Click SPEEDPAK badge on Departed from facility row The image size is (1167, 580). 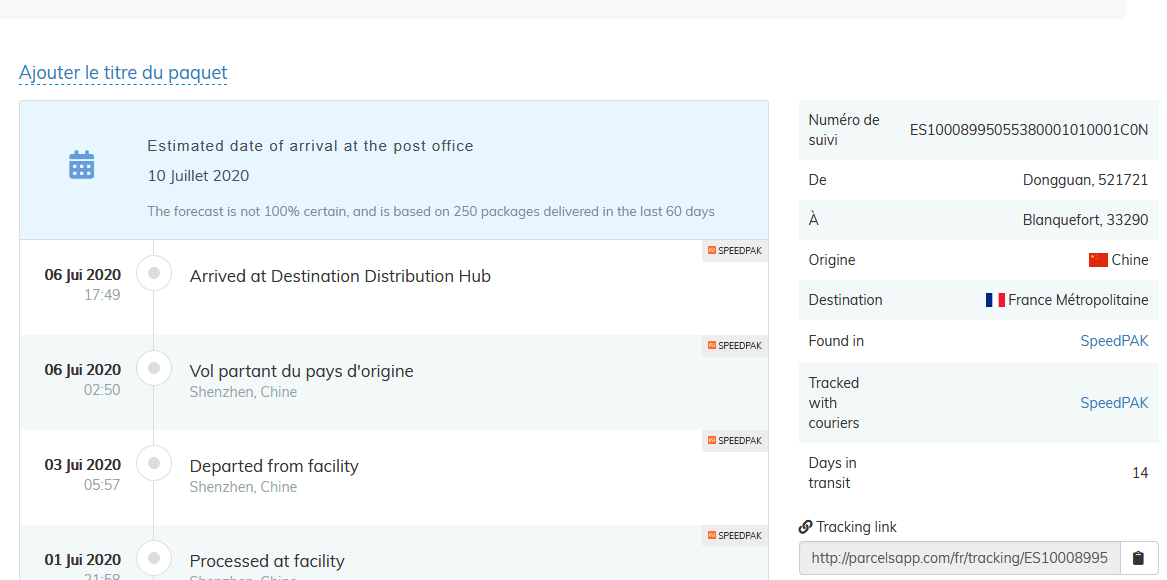coord(735,441)
